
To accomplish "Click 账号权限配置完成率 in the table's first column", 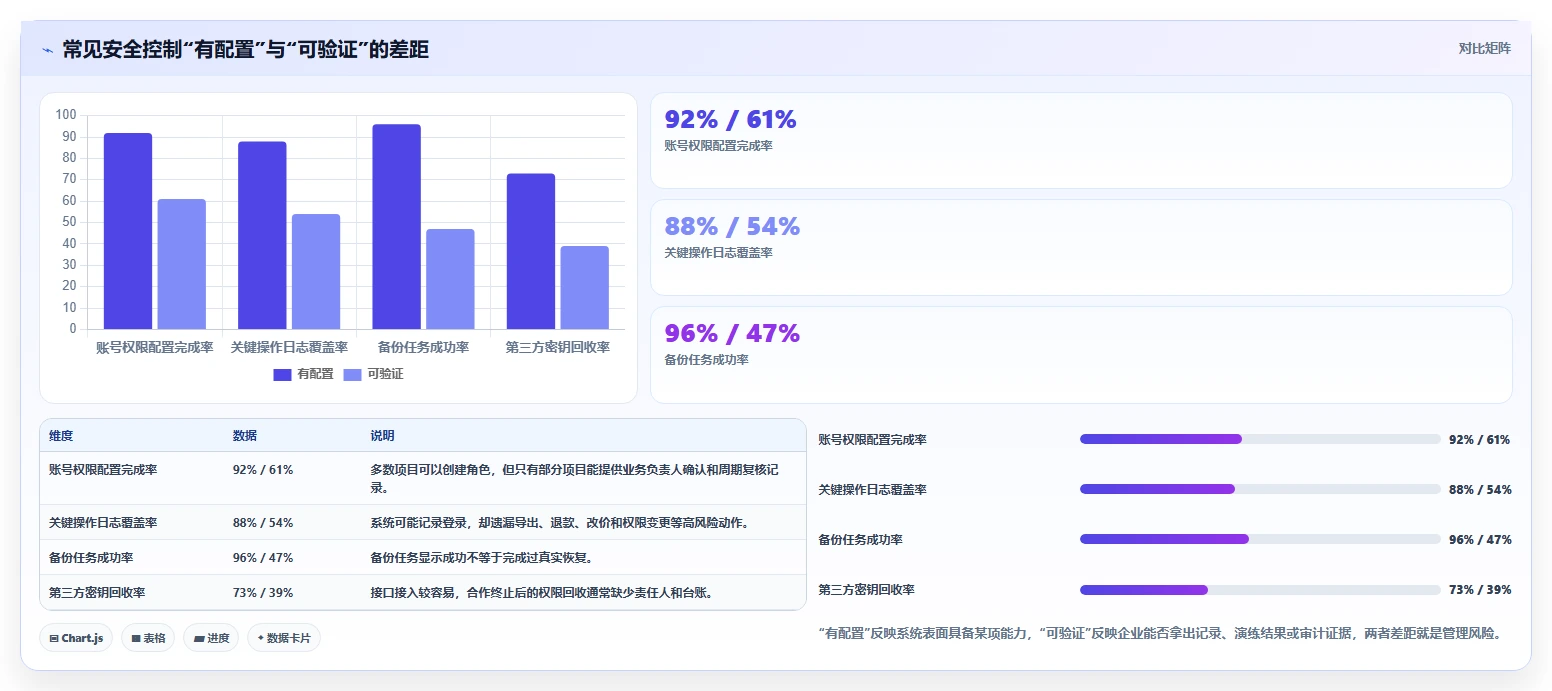I will click(103, 469).
